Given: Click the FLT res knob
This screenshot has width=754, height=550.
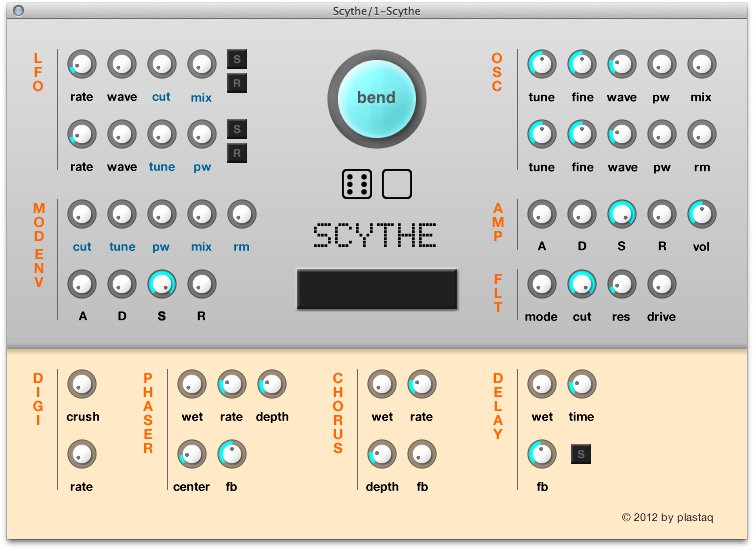Looking at the screenshot, I should point(622,284).
